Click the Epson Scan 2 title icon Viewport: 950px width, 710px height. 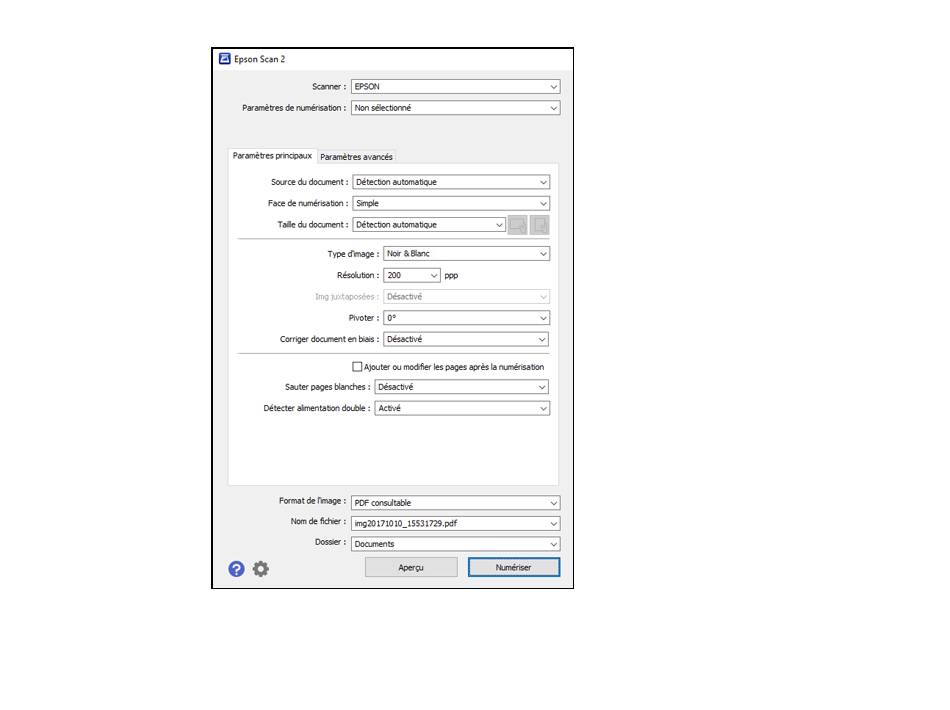[225, 59]
